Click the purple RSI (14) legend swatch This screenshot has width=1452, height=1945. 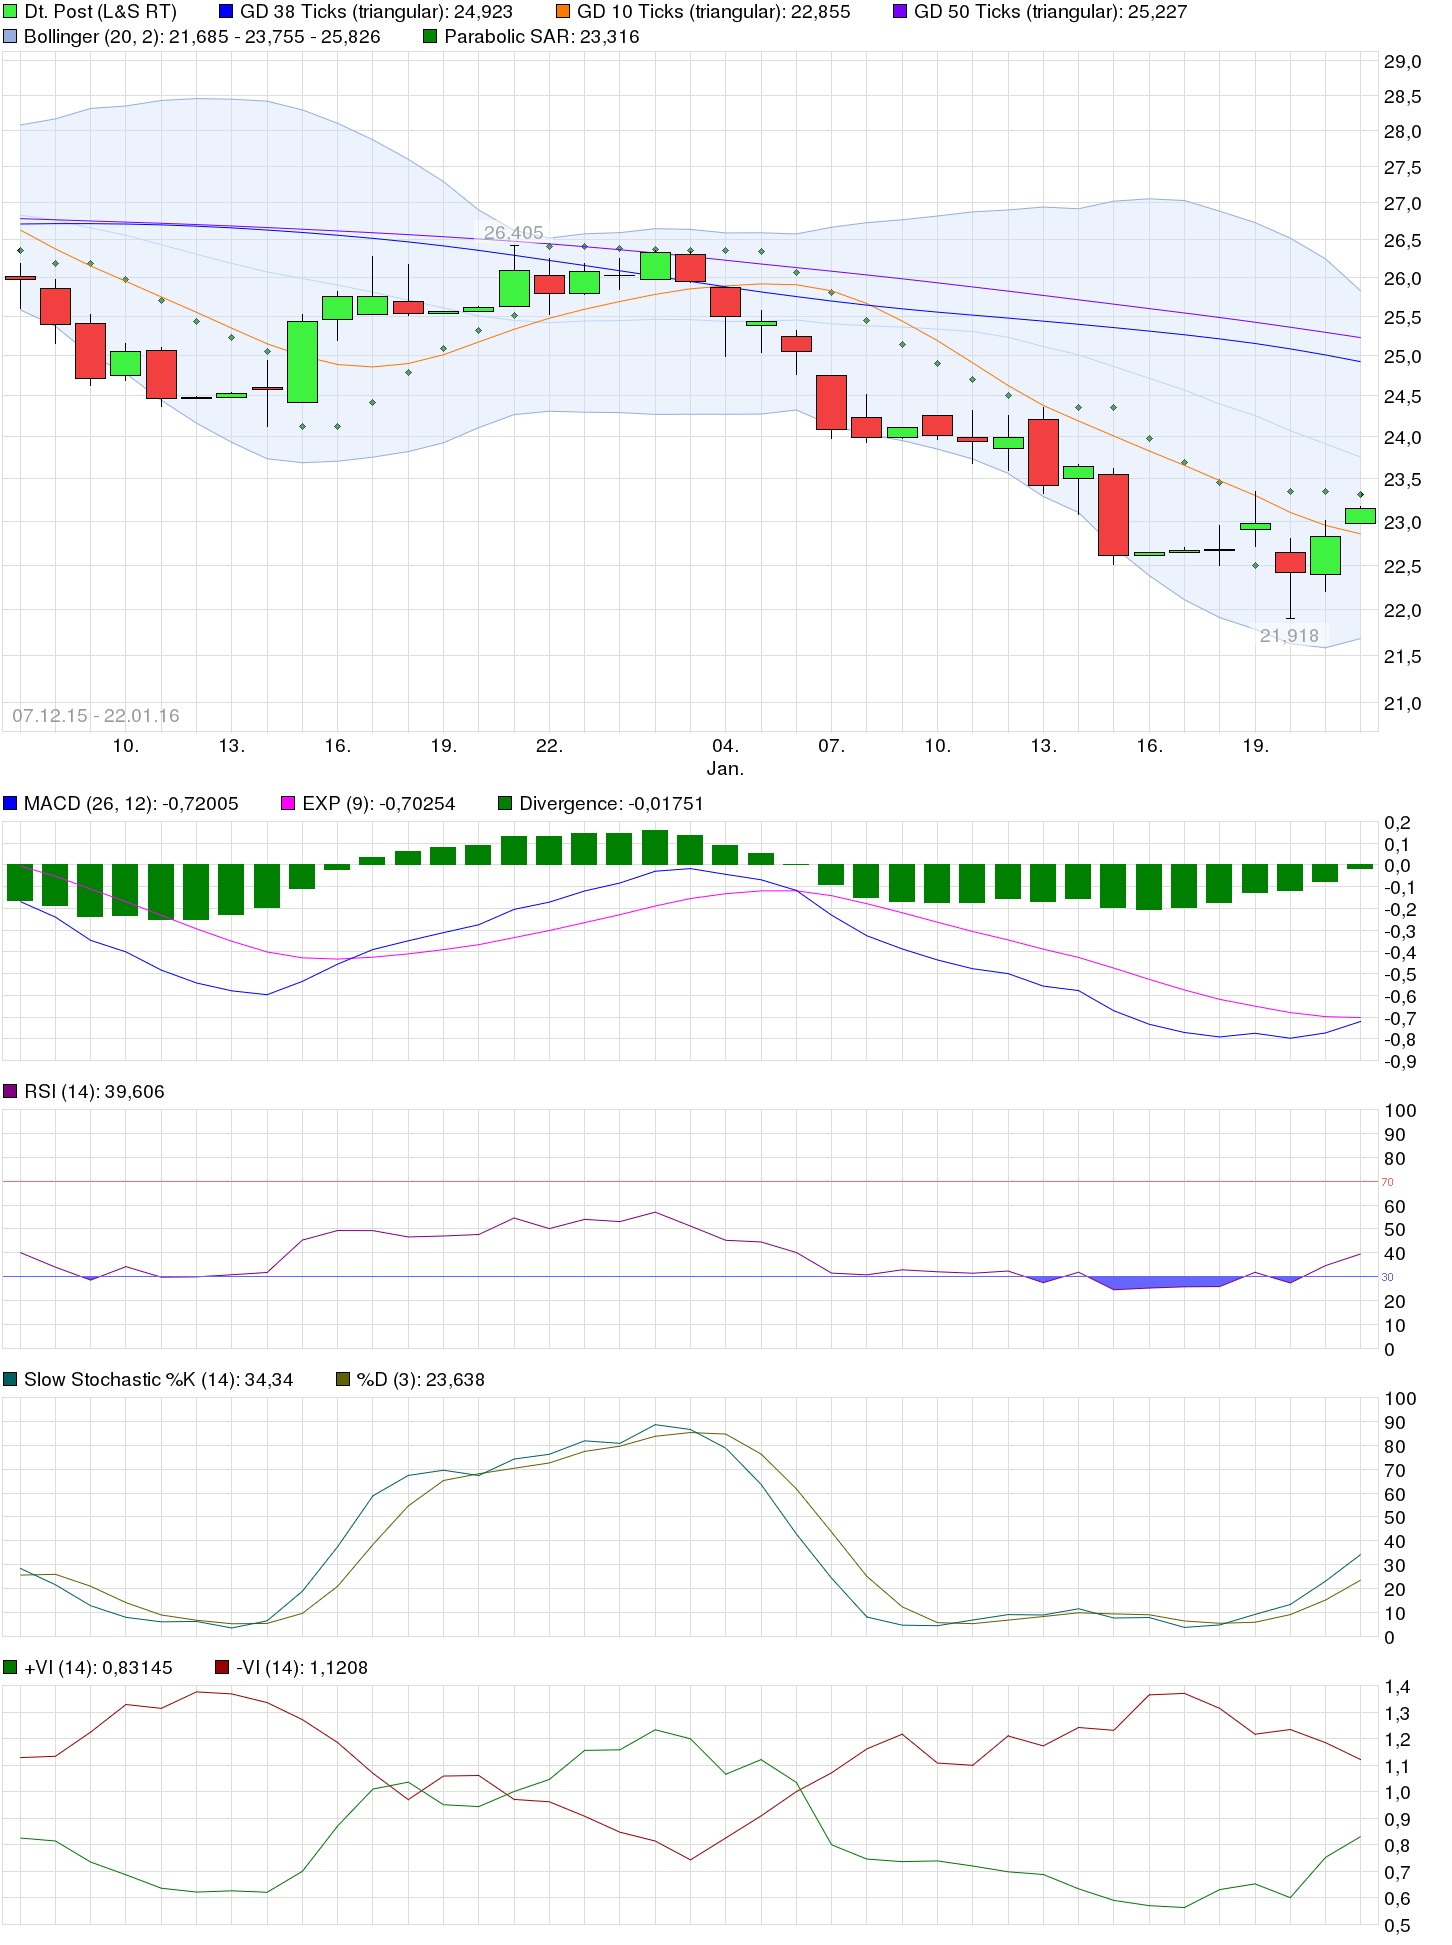(10, 1091)
